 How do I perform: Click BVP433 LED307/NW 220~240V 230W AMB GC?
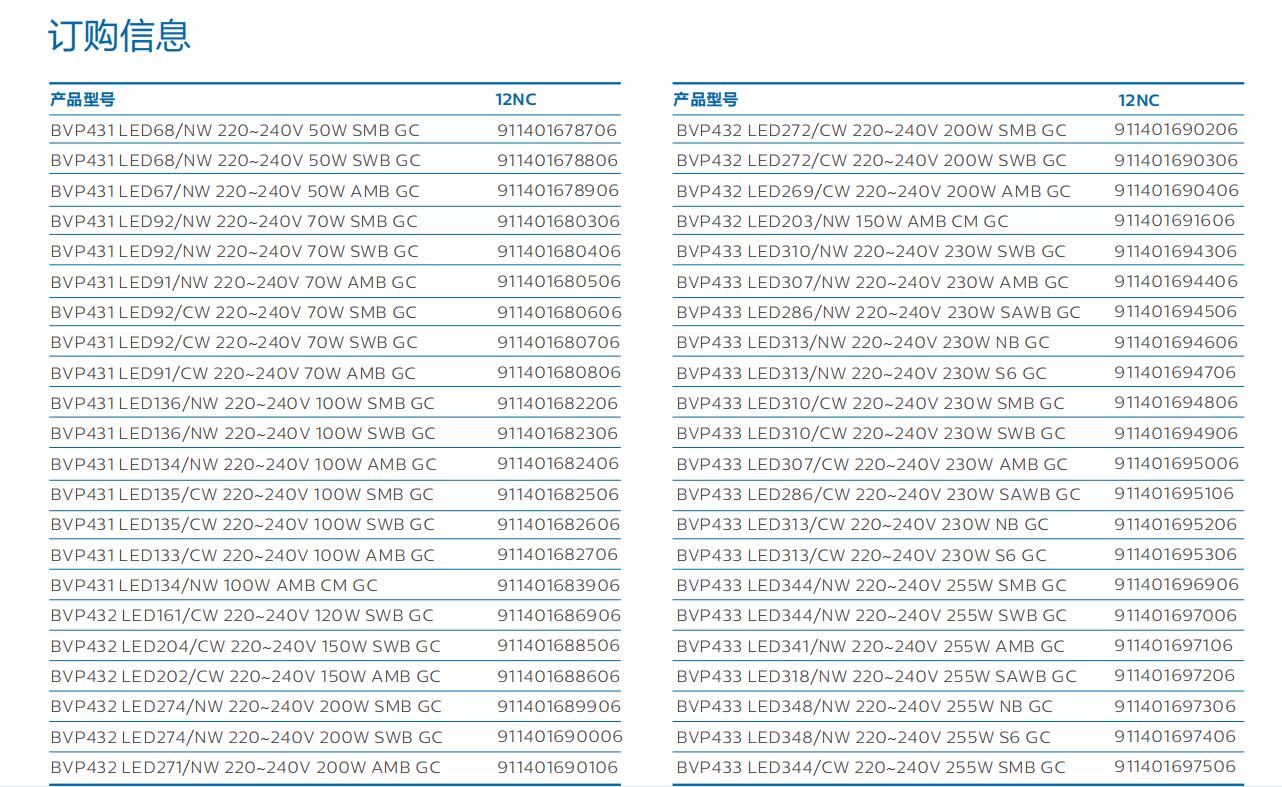point(872,282)
